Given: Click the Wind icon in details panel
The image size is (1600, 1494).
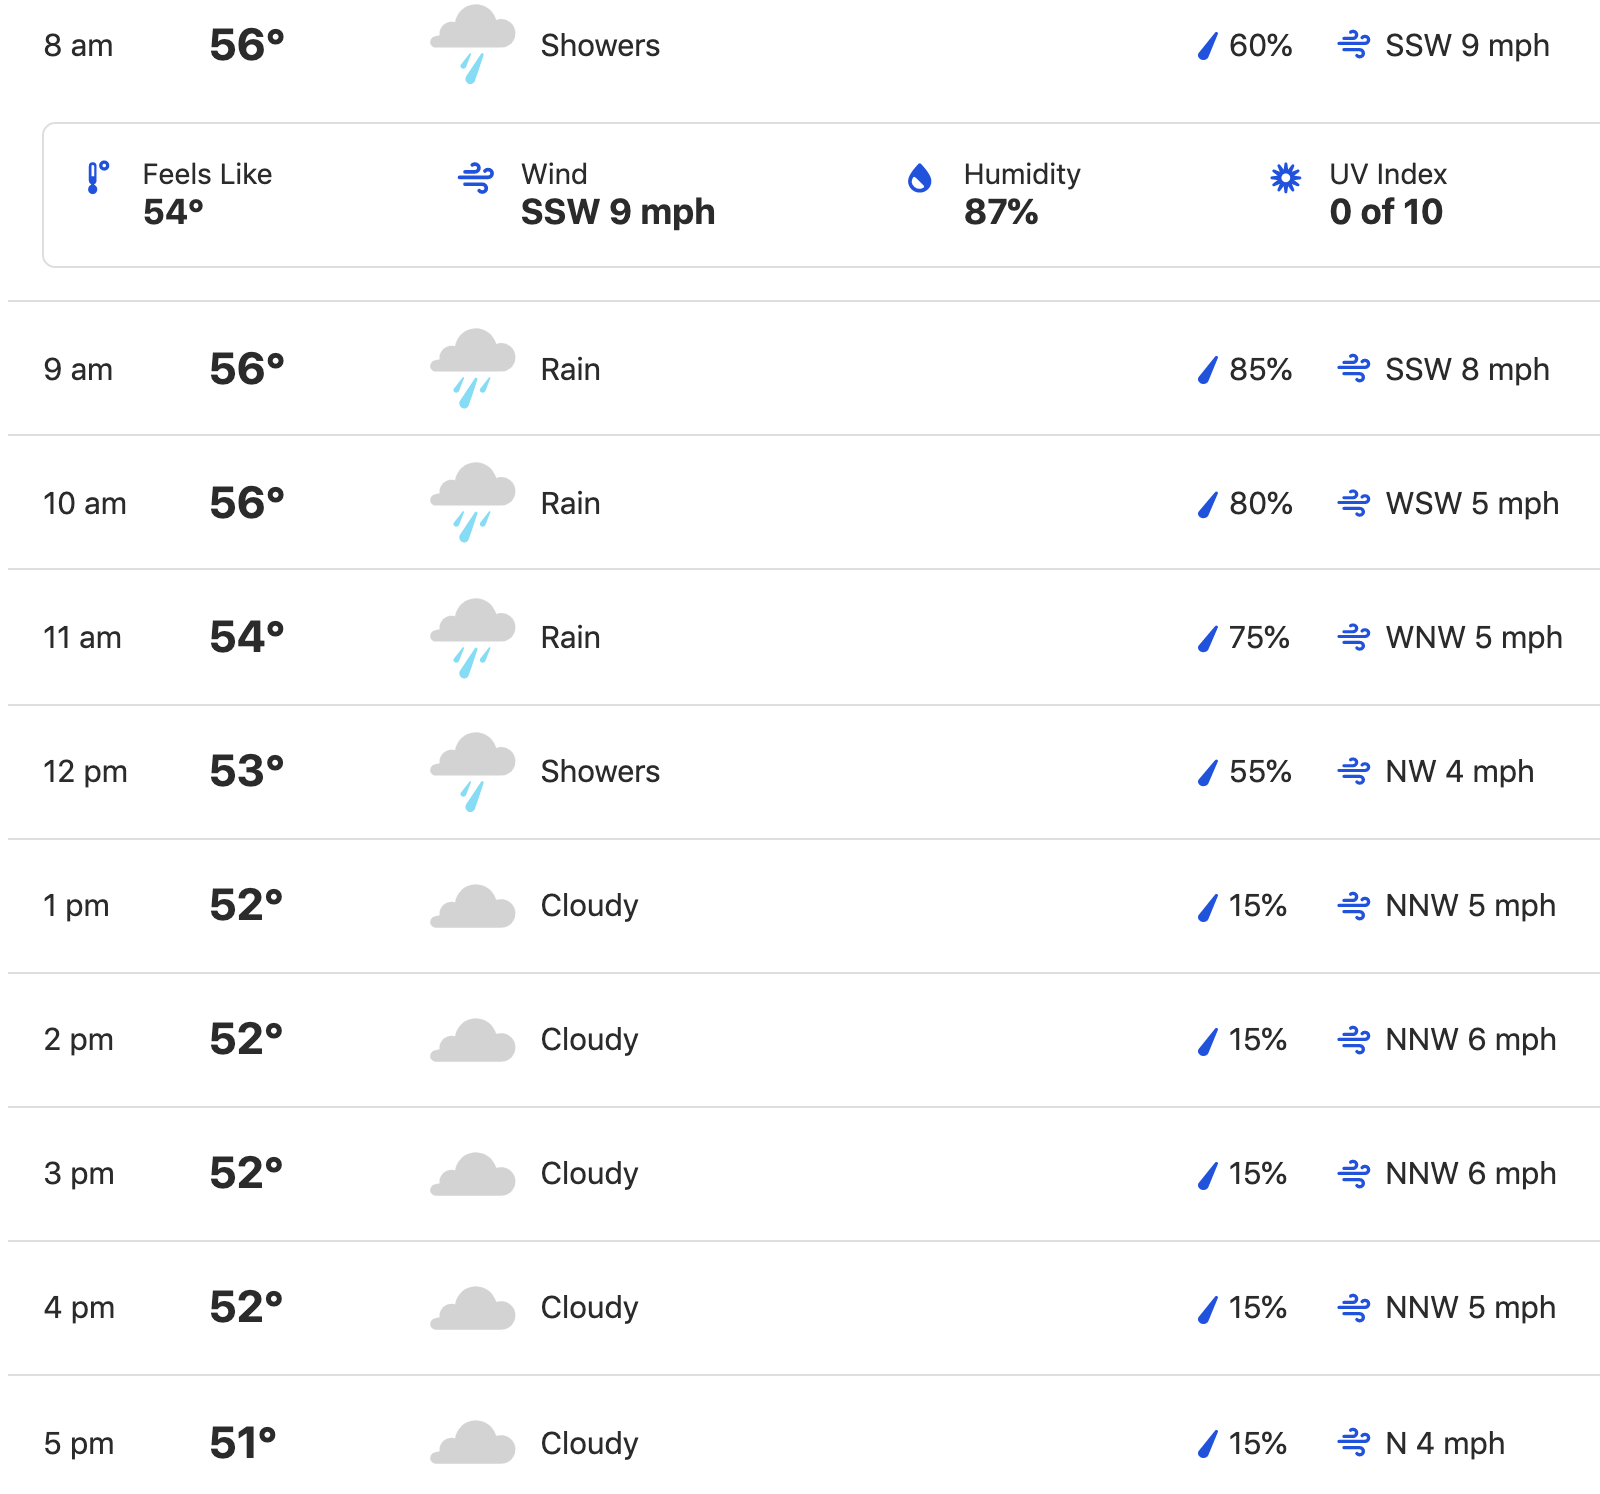Looking at the screenshot, I should (x=476, y=178).
